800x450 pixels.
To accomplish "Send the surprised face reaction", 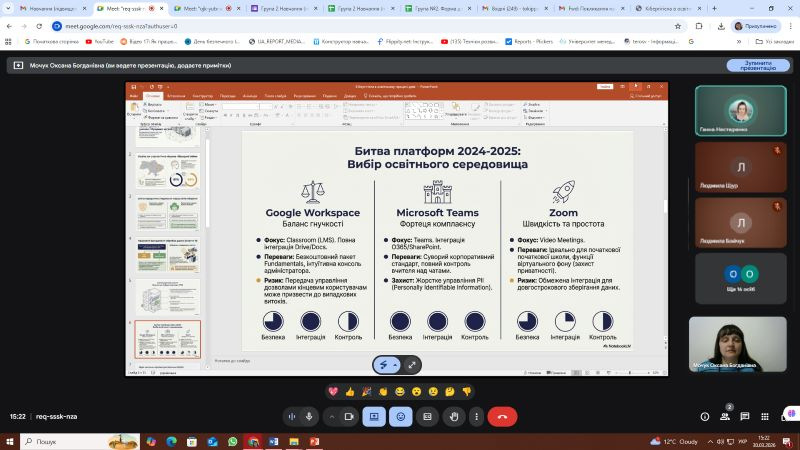I will click(x=417, y=392).
